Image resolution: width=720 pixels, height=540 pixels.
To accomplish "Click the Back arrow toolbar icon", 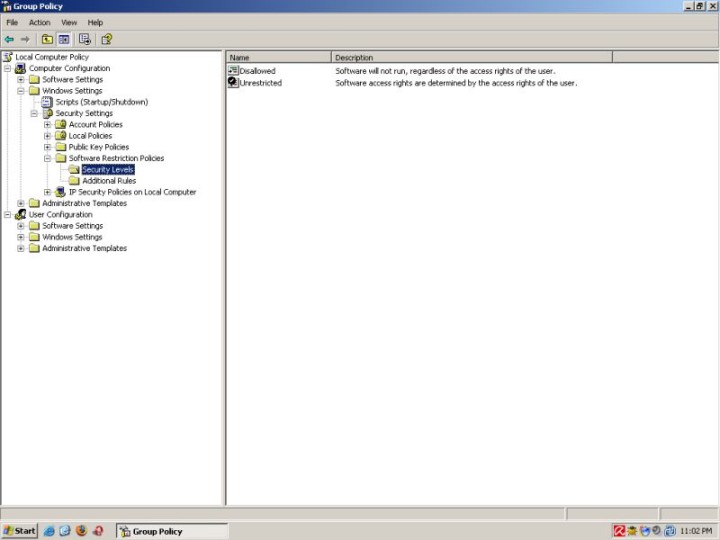I will [x=9, y=39].
